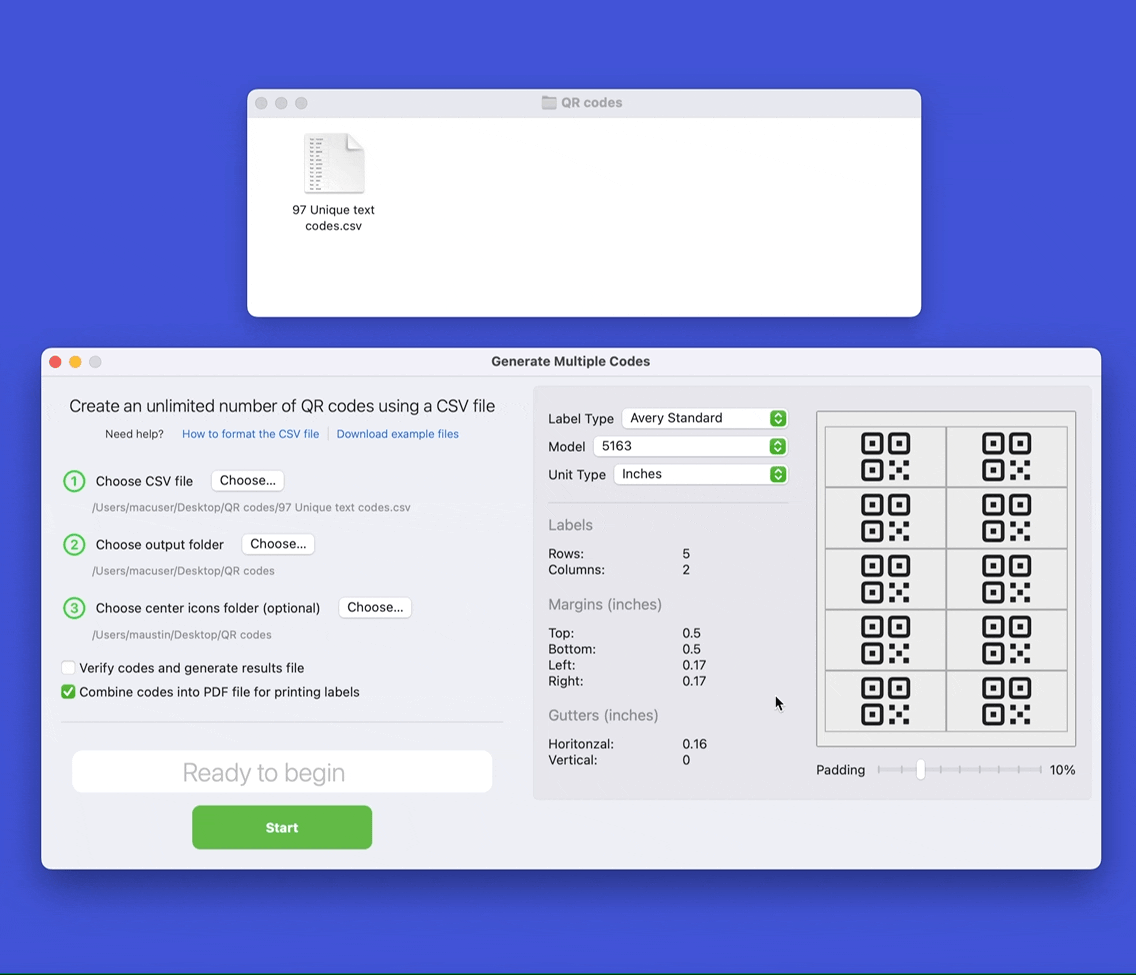Click Choose button for center icons folder
The width and height of the screenshot is (1136, 975).
pyautogui.click(x=375, y=607)
